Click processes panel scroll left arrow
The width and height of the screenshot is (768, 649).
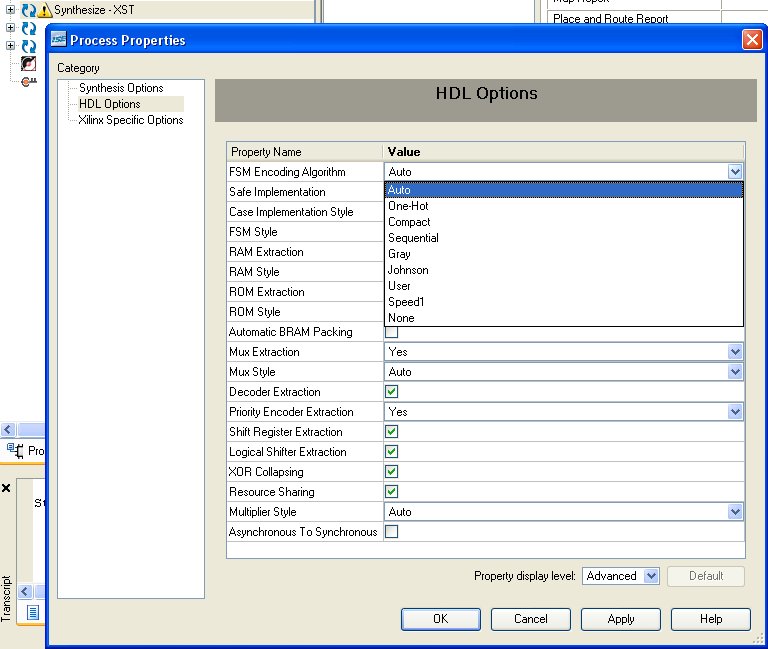pos(8,430)
